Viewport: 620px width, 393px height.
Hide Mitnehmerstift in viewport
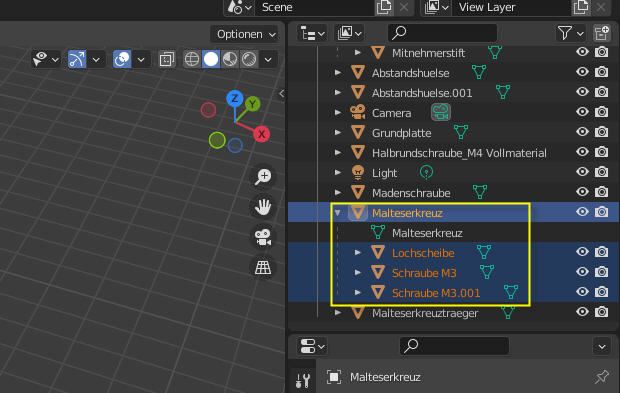coord(582,52)
